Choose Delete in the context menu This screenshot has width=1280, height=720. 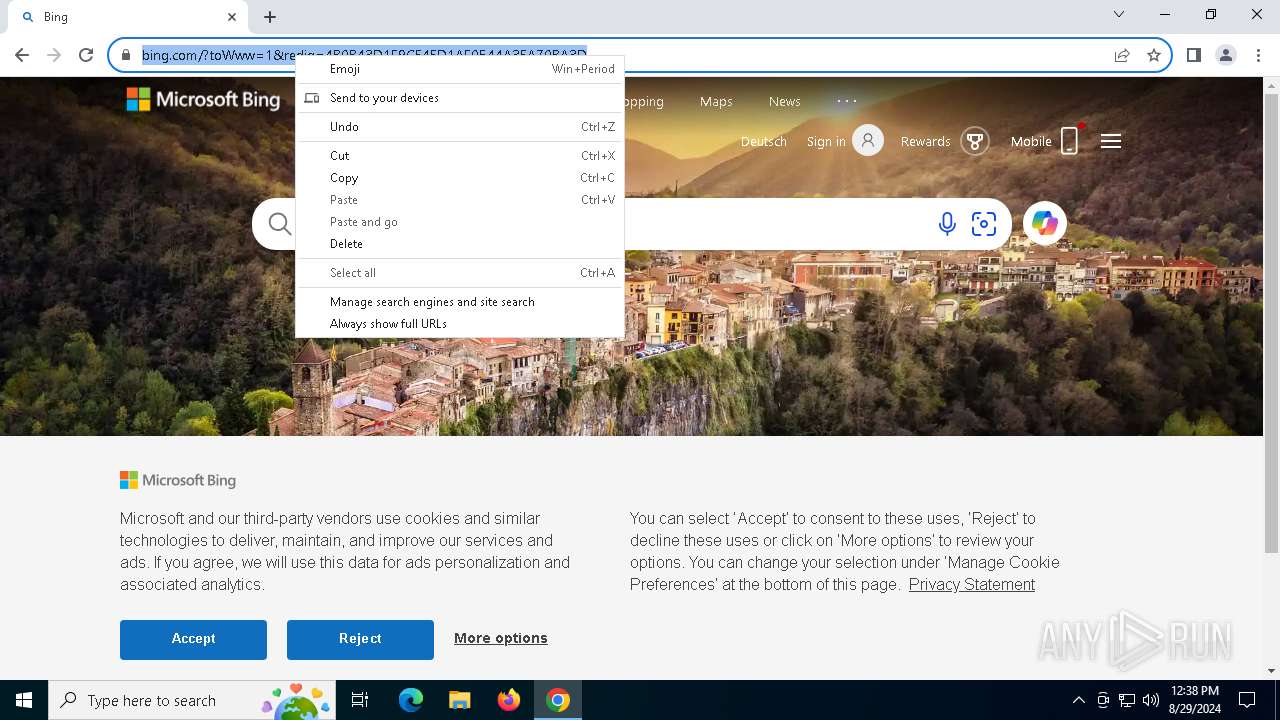point(460,244)
